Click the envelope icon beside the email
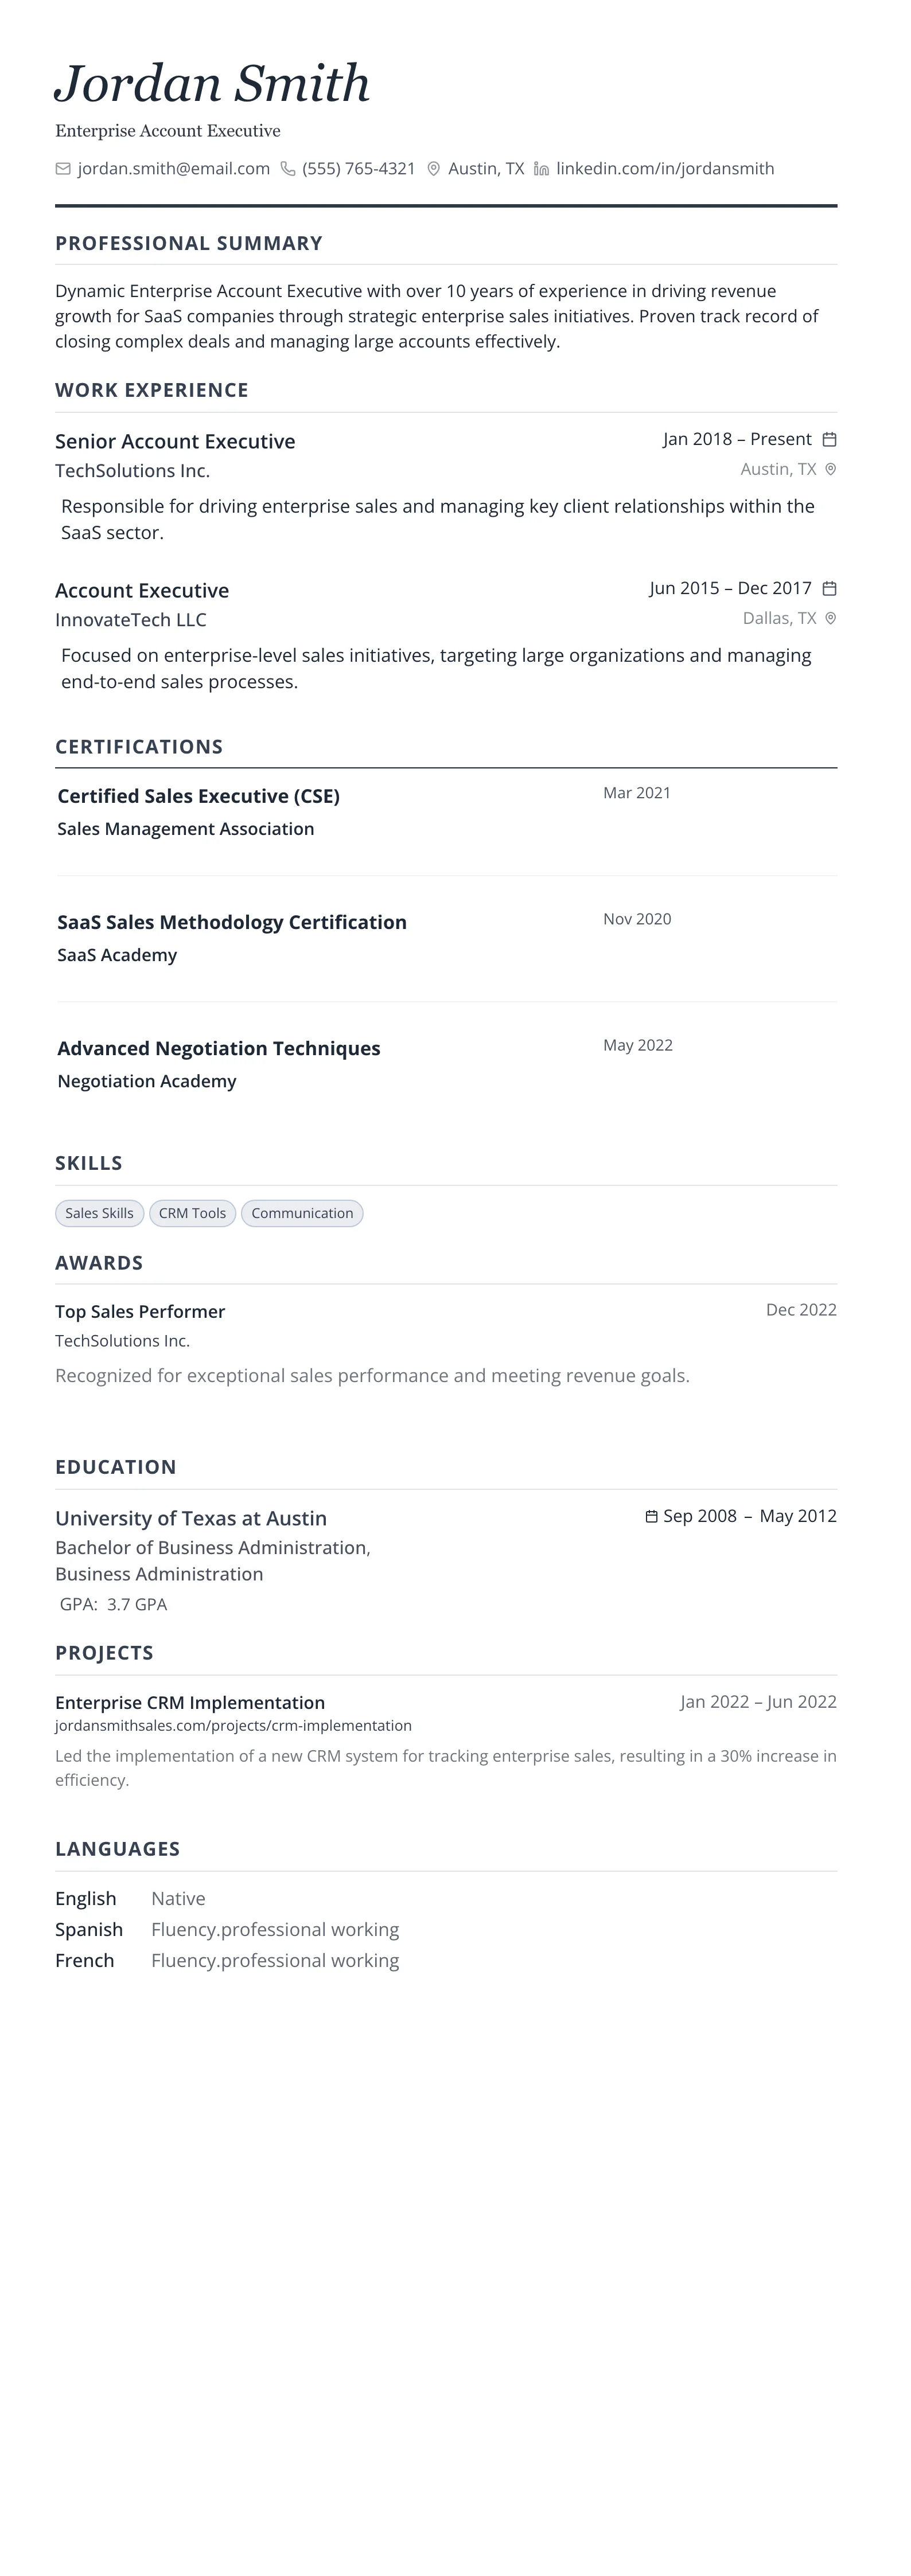This screenshot has height=2576, width=911. [63, 169]
